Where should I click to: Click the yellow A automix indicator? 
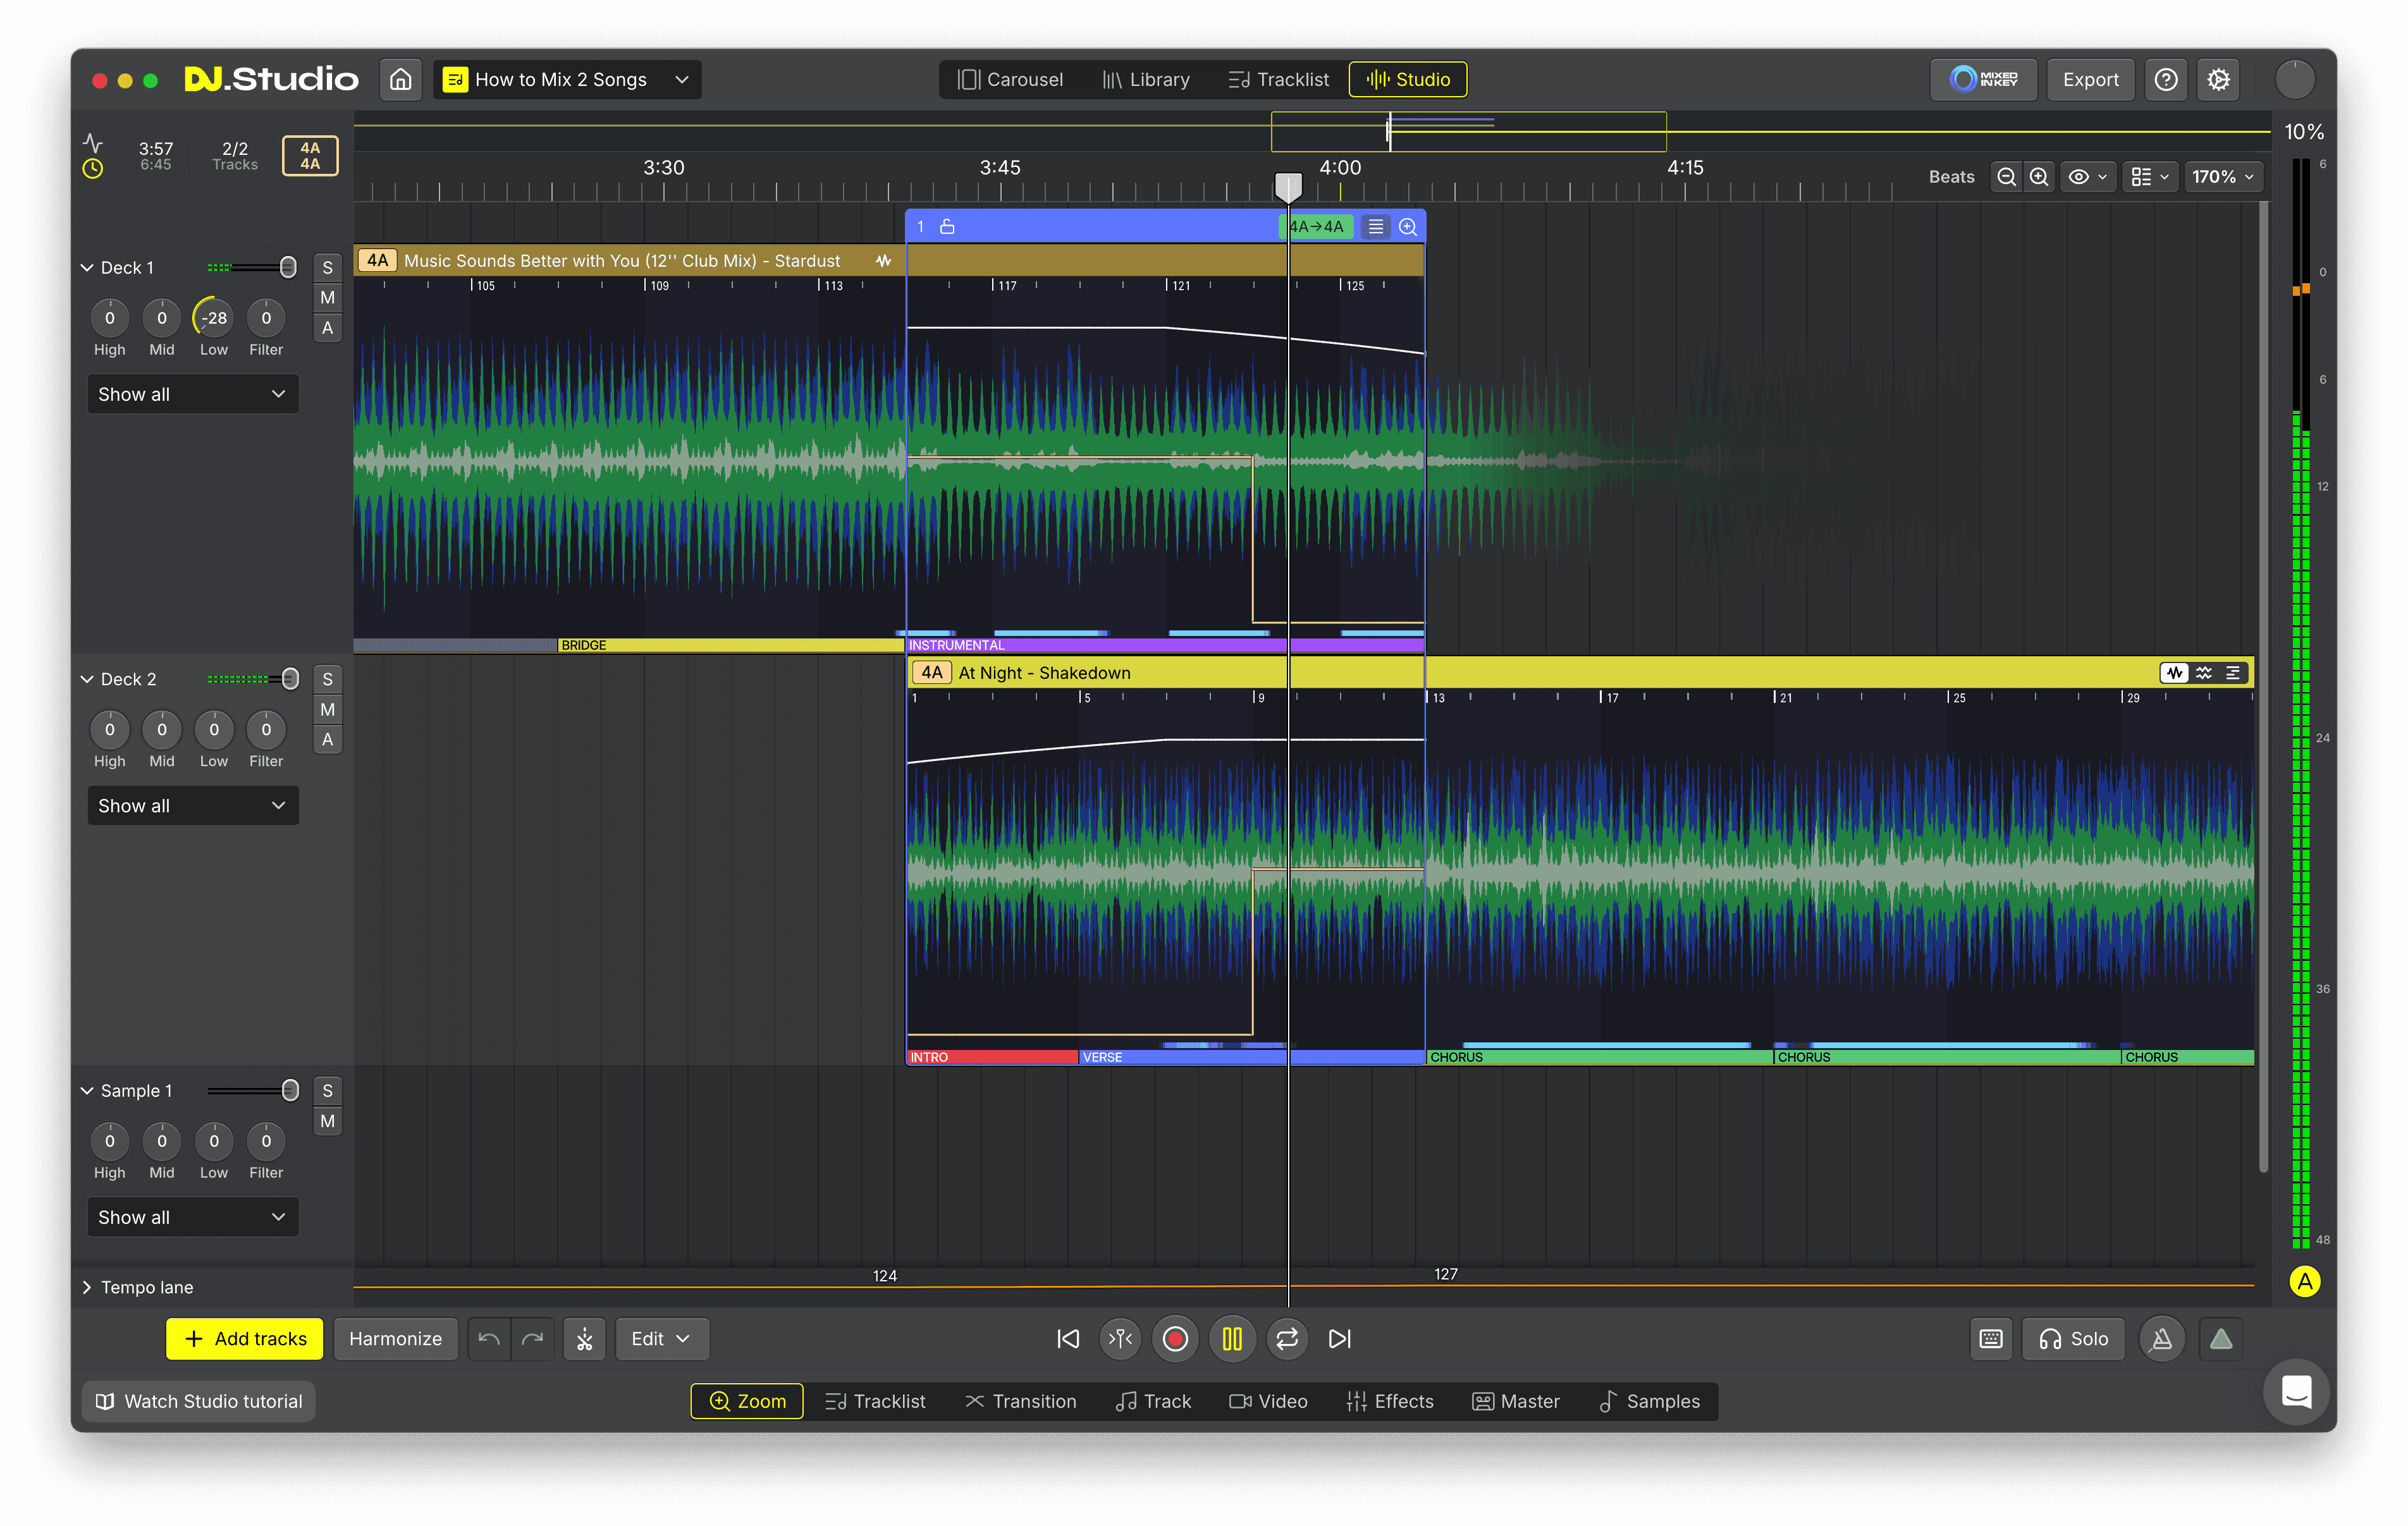2305,1281
